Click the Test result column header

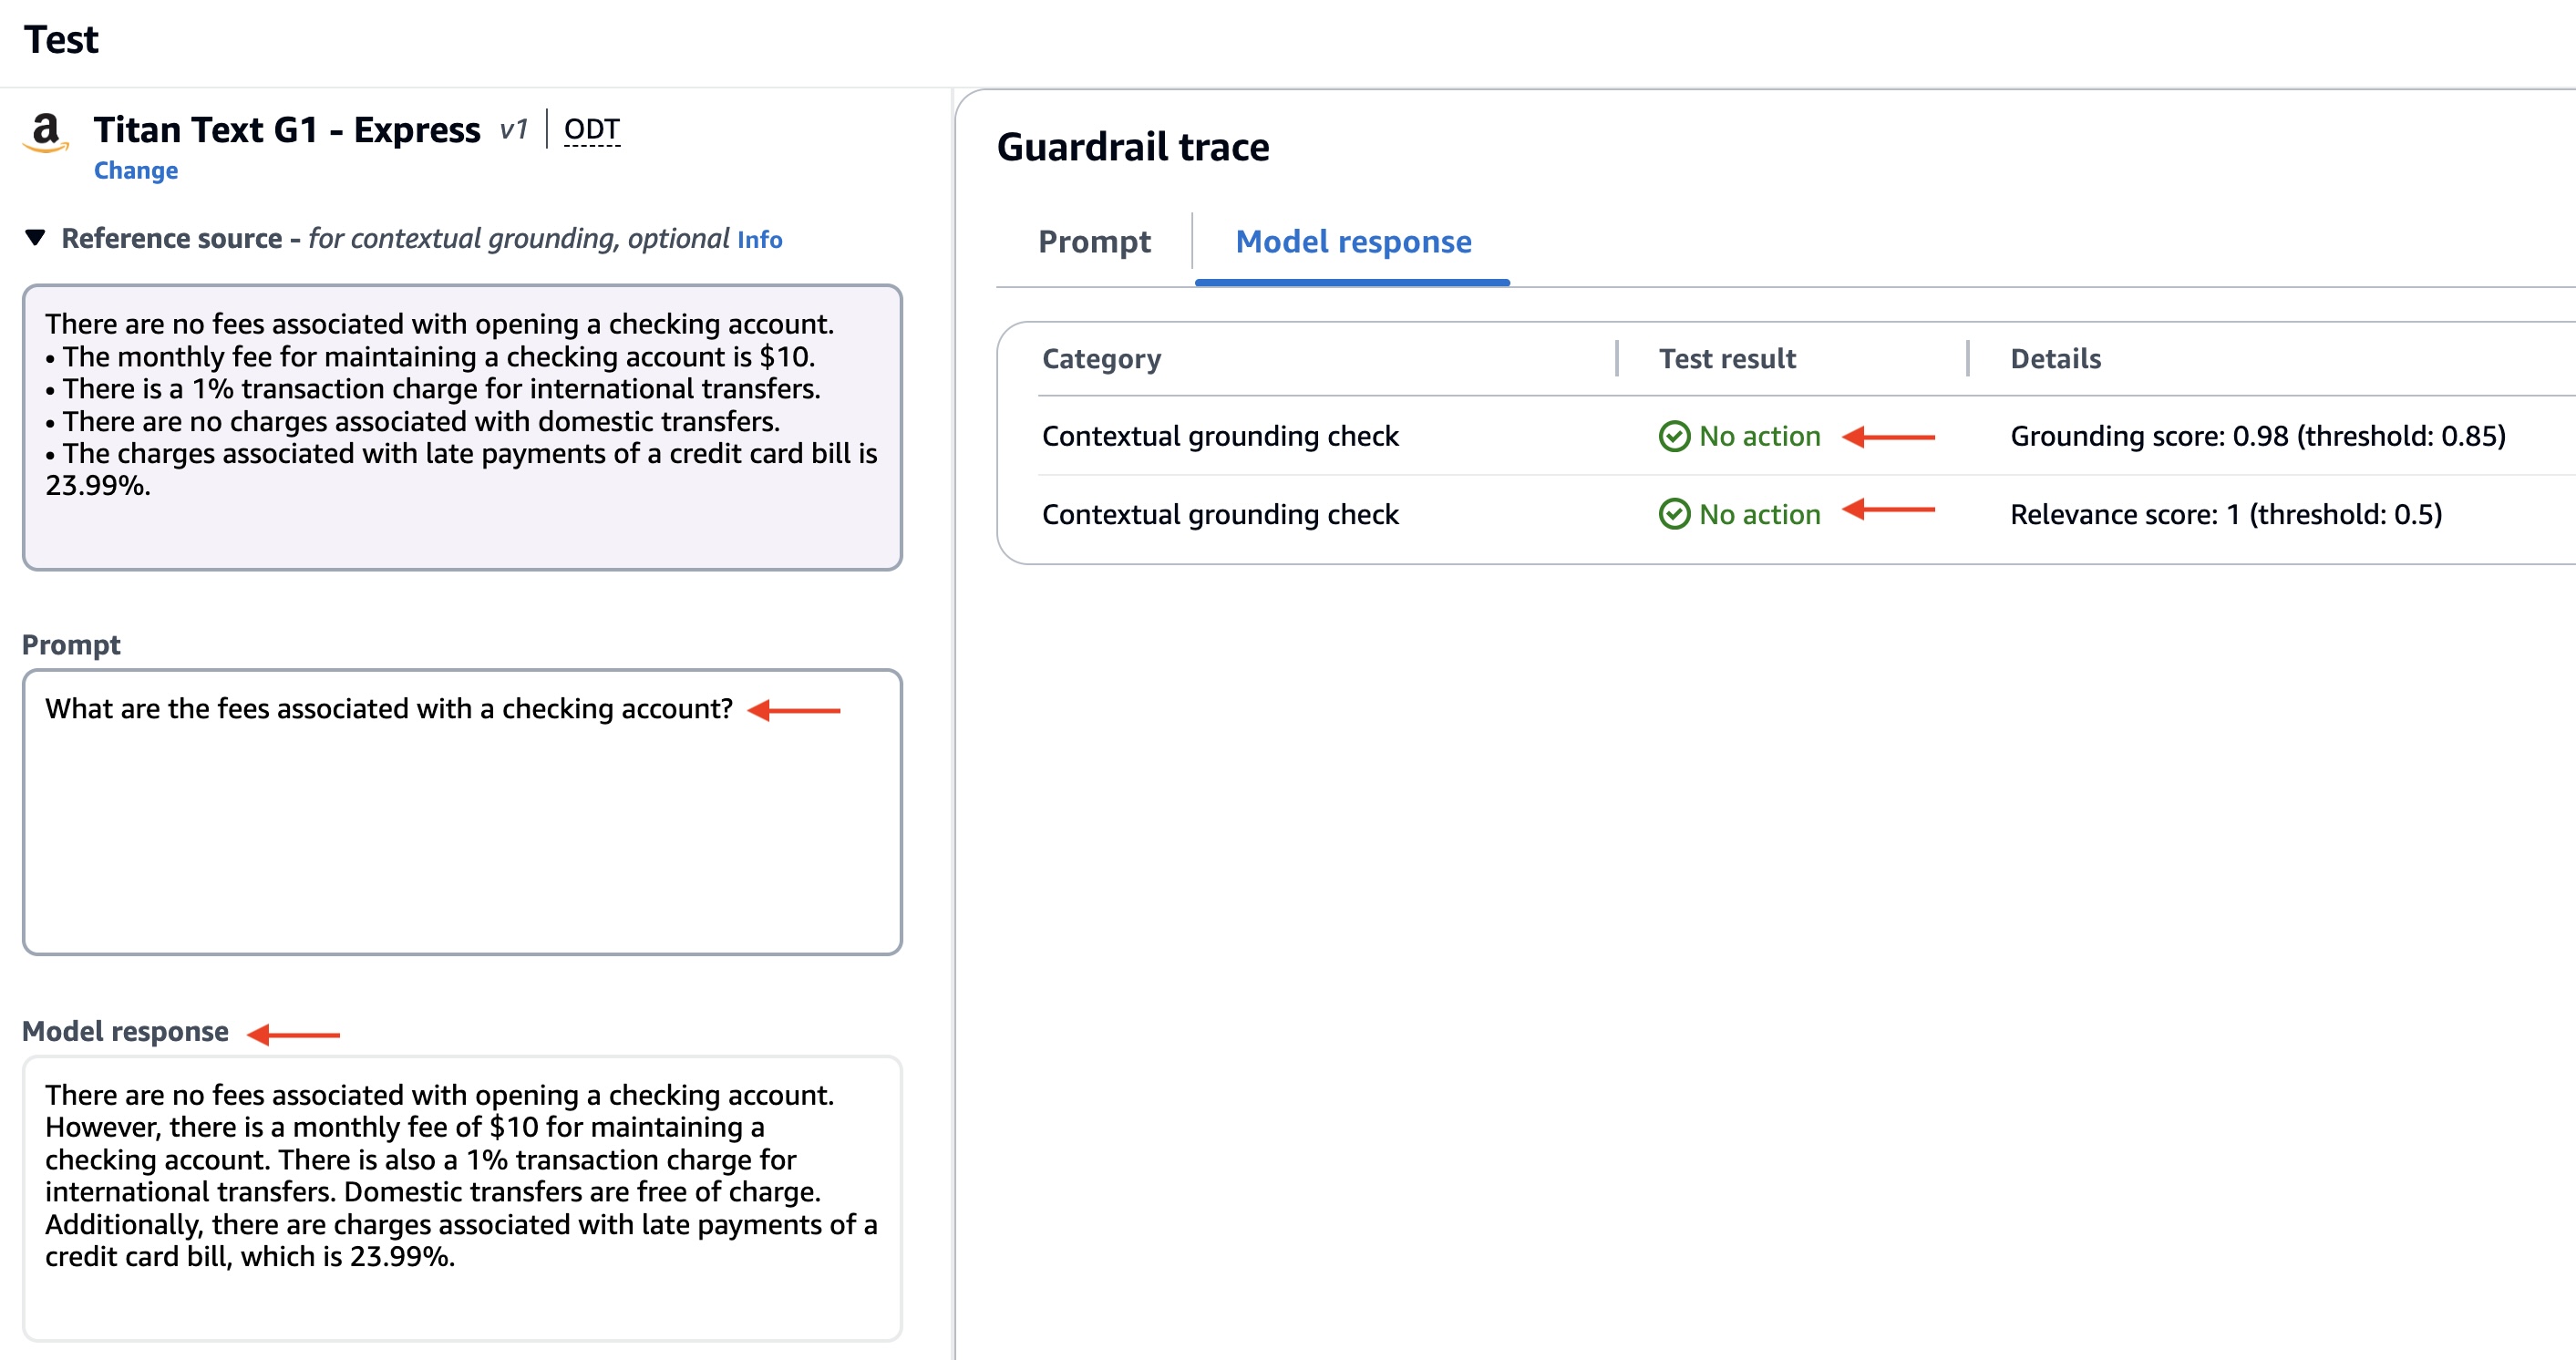tap(1727, 359)
